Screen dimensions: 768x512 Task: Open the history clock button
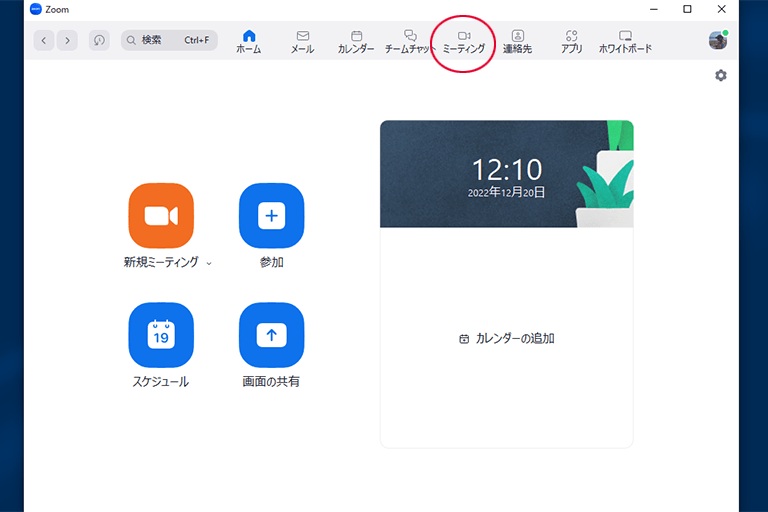tap(99, 40)
